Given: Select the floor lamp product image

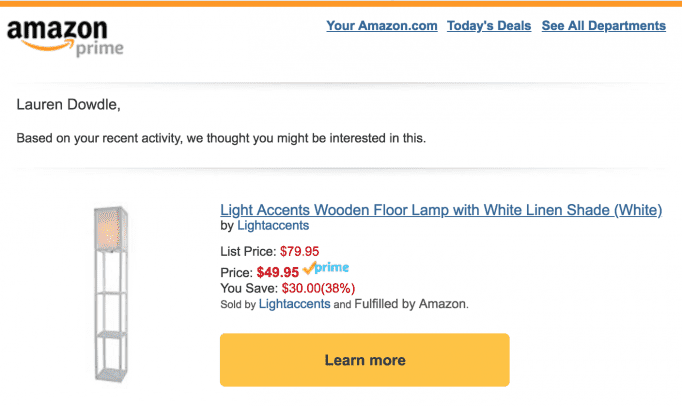Looking at the screenshot, I should 111,294.
